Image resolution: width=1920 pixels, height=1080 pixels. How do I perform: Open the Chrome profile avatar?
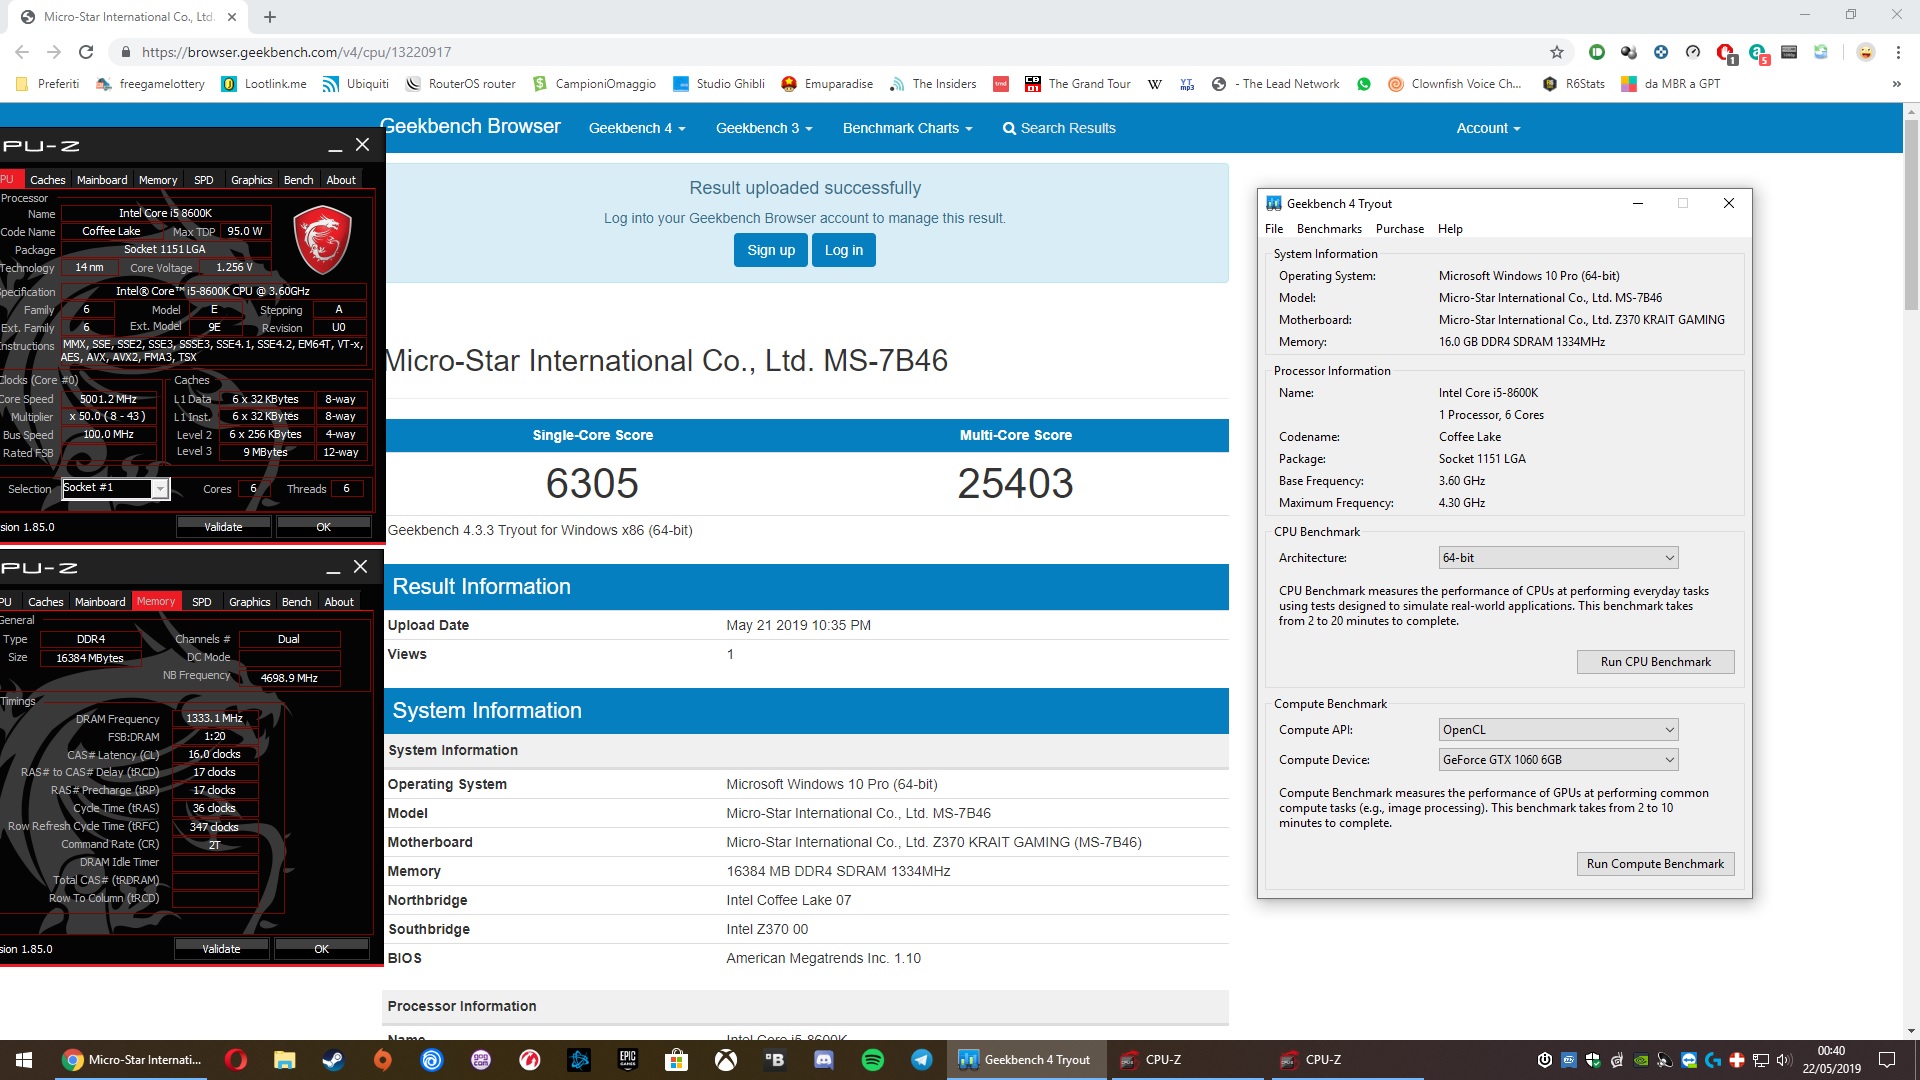click(1866, 52)
